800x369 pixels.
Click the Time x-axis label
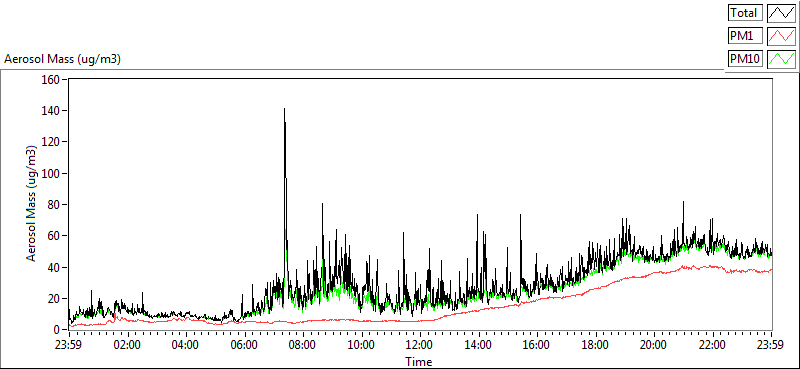click(x=419, y=362)
